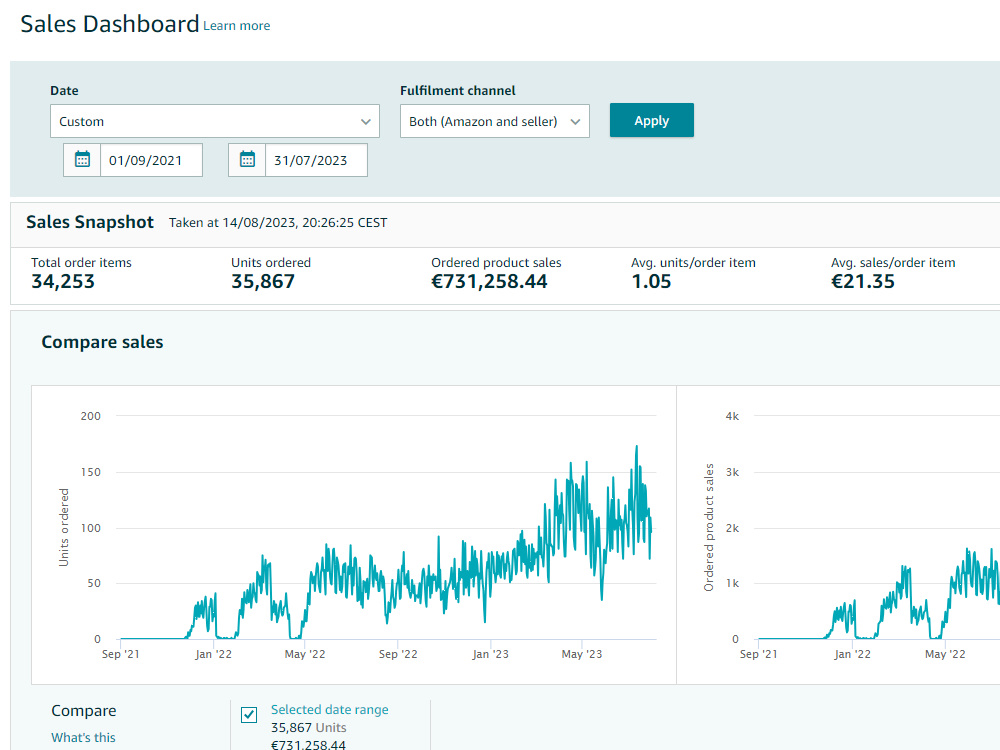
Task: Uncheck the Selected date range checkbox
Action: [x=249, y=715]
